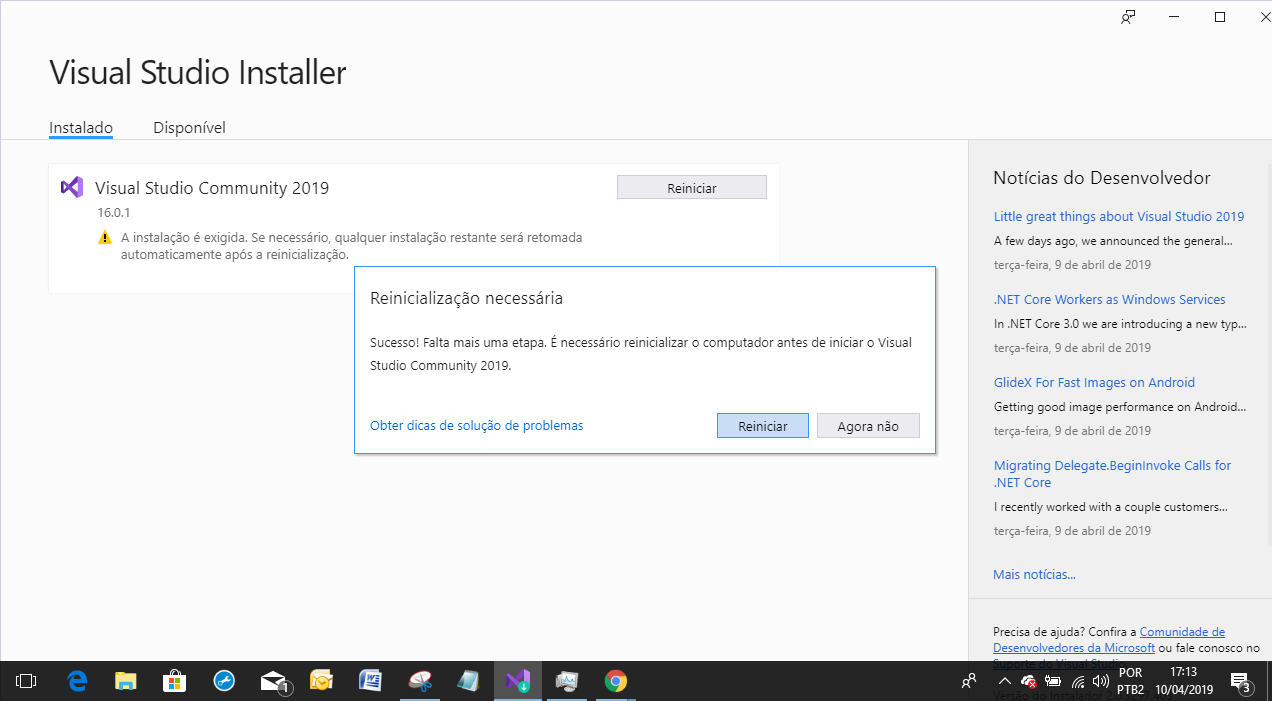1272x701 pixels.
Task: Open the Snipping Tool from the taskbar
Action: pyautogui.click(x=420, y=681)
